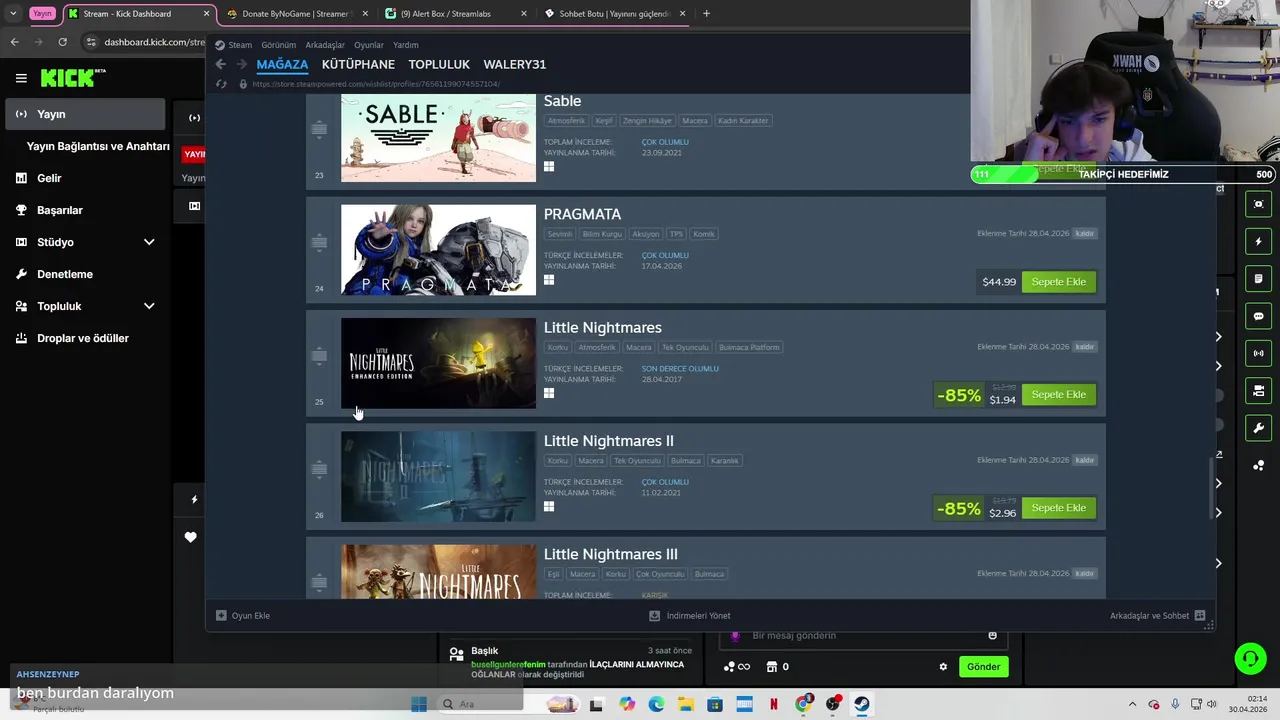The image size is (1280, 720).
Task: Open WALERY31 profile tab in Steam
Action: 515,64
